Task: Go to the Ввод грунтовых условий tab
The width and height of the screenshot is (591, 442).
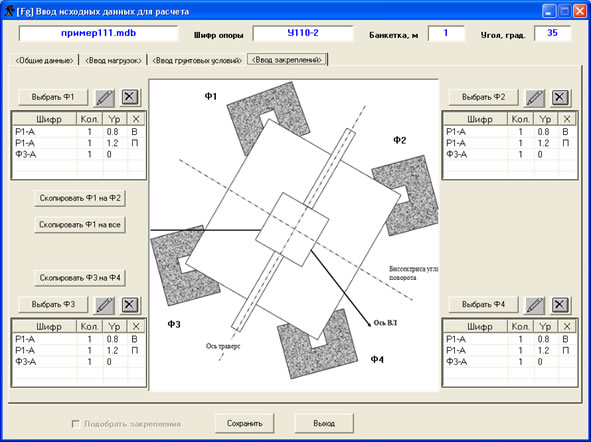Action: click(x=196, y=60)
